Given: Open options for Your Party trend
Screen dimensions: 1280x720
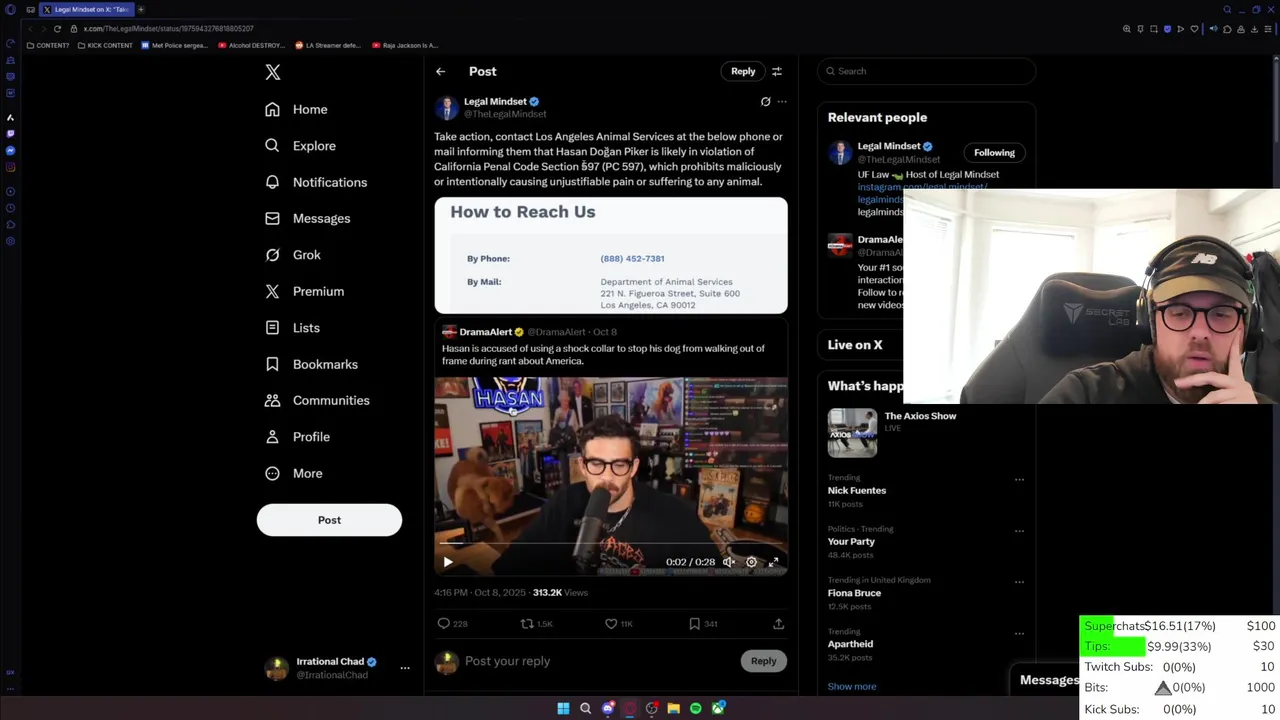Looking at the screenshot, I should [x=1019, y=530].
